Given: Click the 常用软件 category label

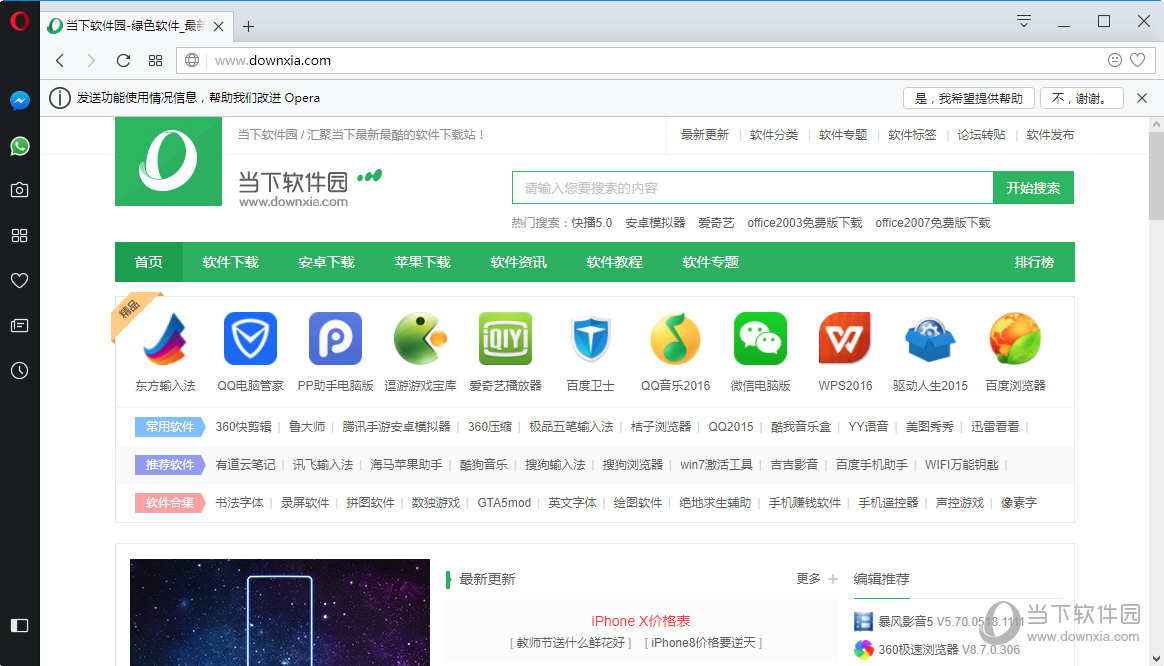Looking at the screenshot, I should [x=169, y=427].
